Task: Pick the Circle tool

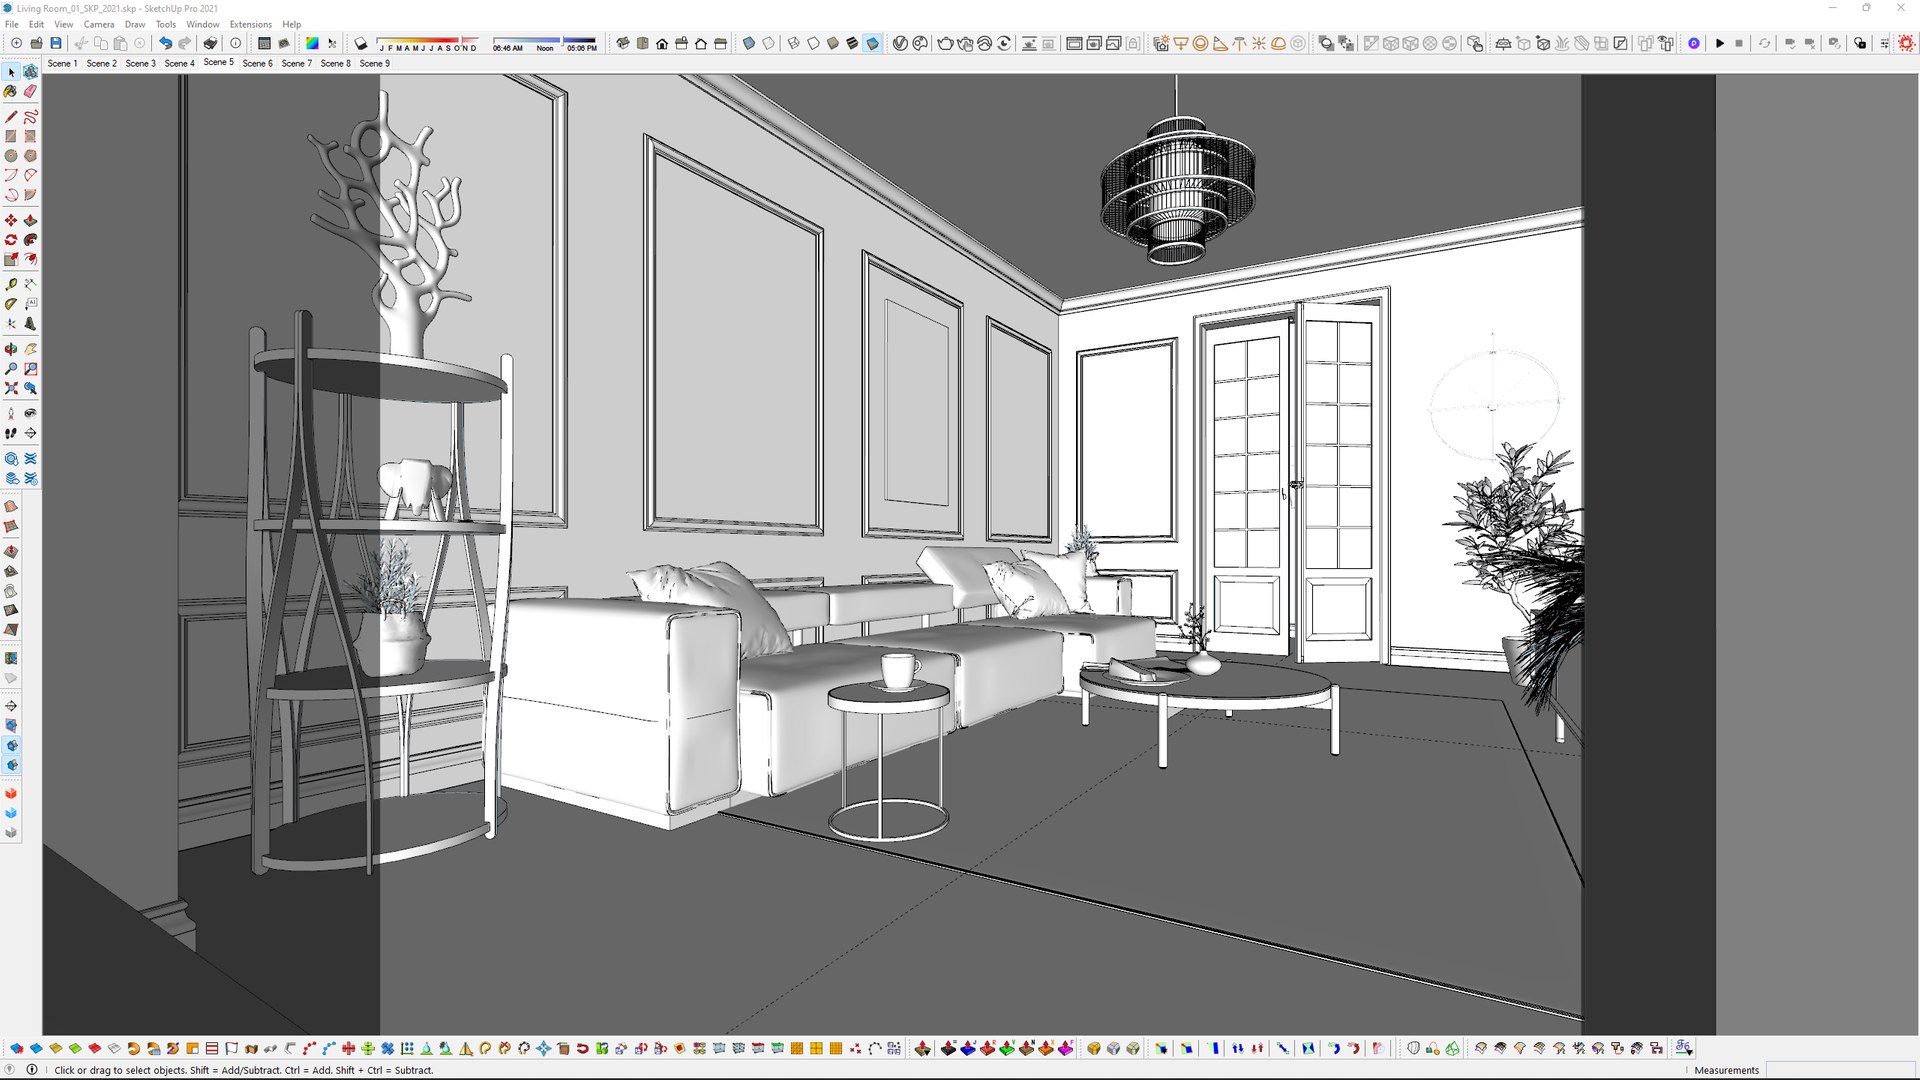Action: tap(11, 156)
